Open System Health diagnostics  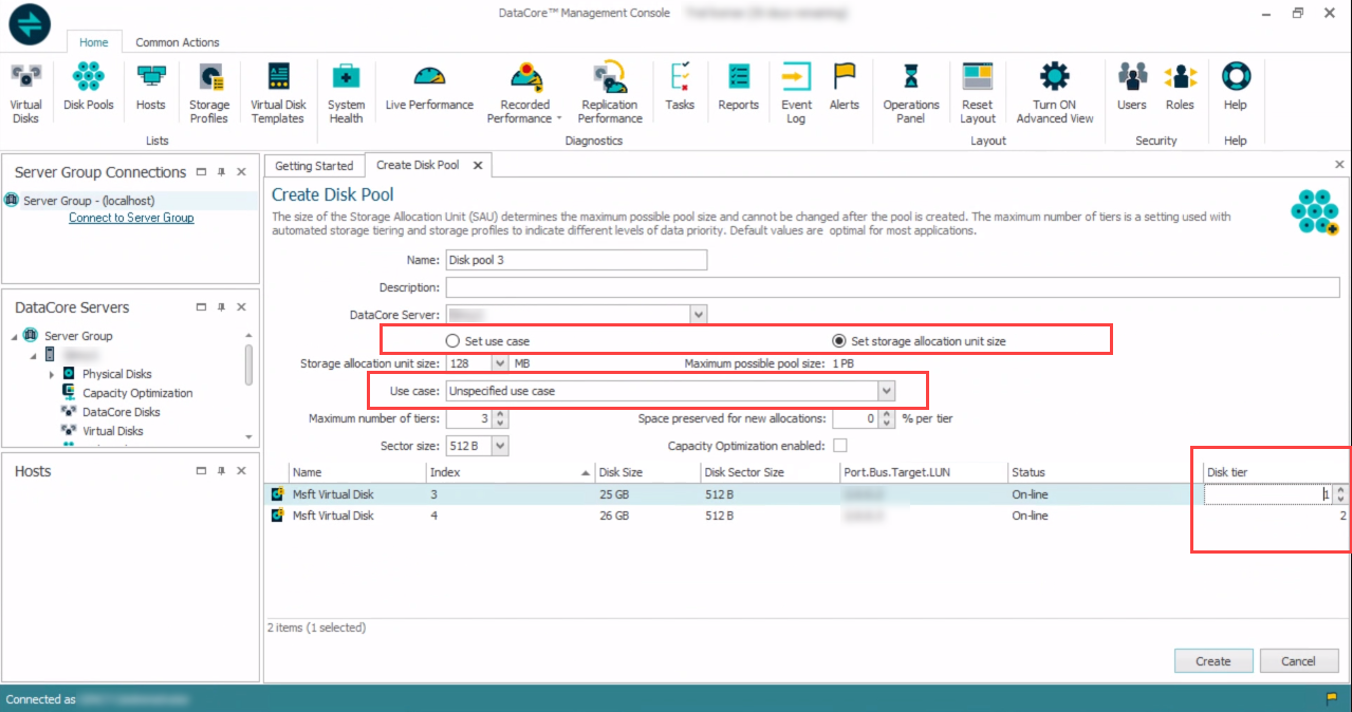[x=346, y=92]
